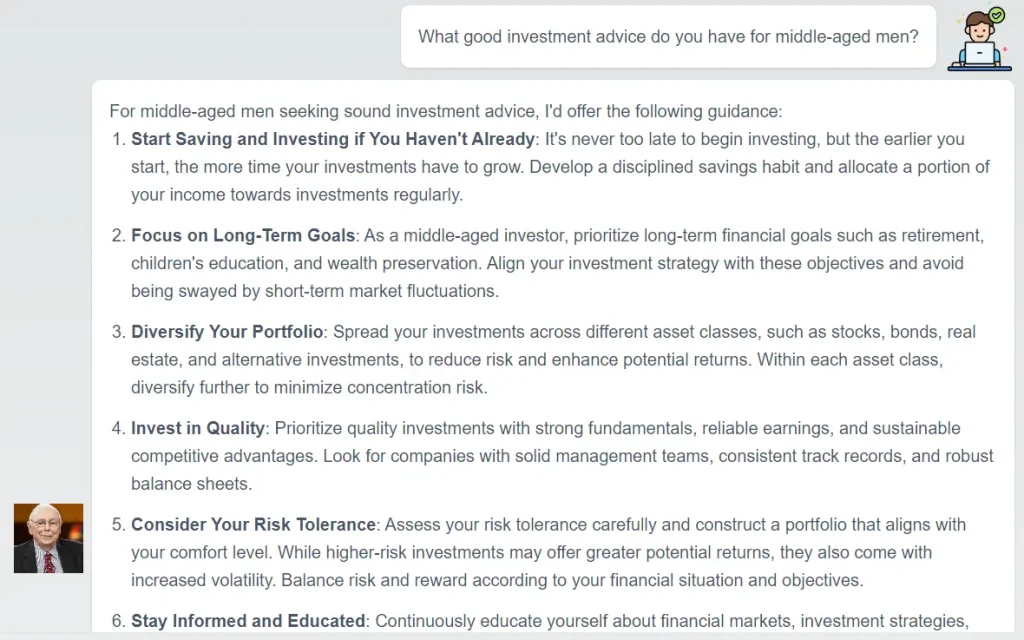This screenshot has width=1024, height=640.
Task: Click the "Focus on Long-Term Goals" heading
Action: click(243, 236)
